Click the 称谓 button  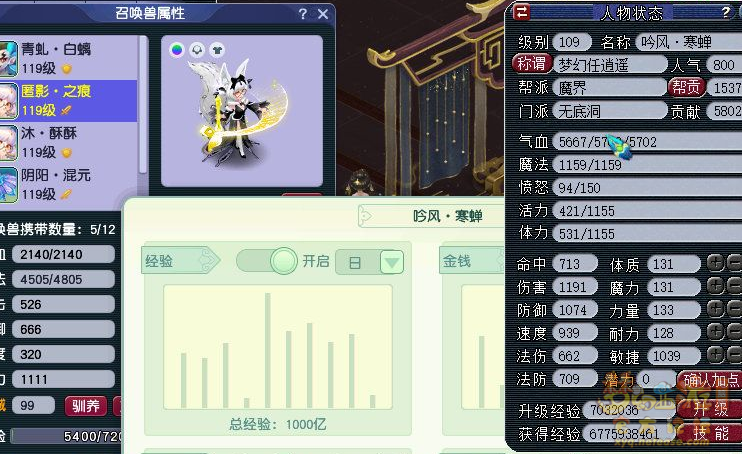(x=532, y=64)
